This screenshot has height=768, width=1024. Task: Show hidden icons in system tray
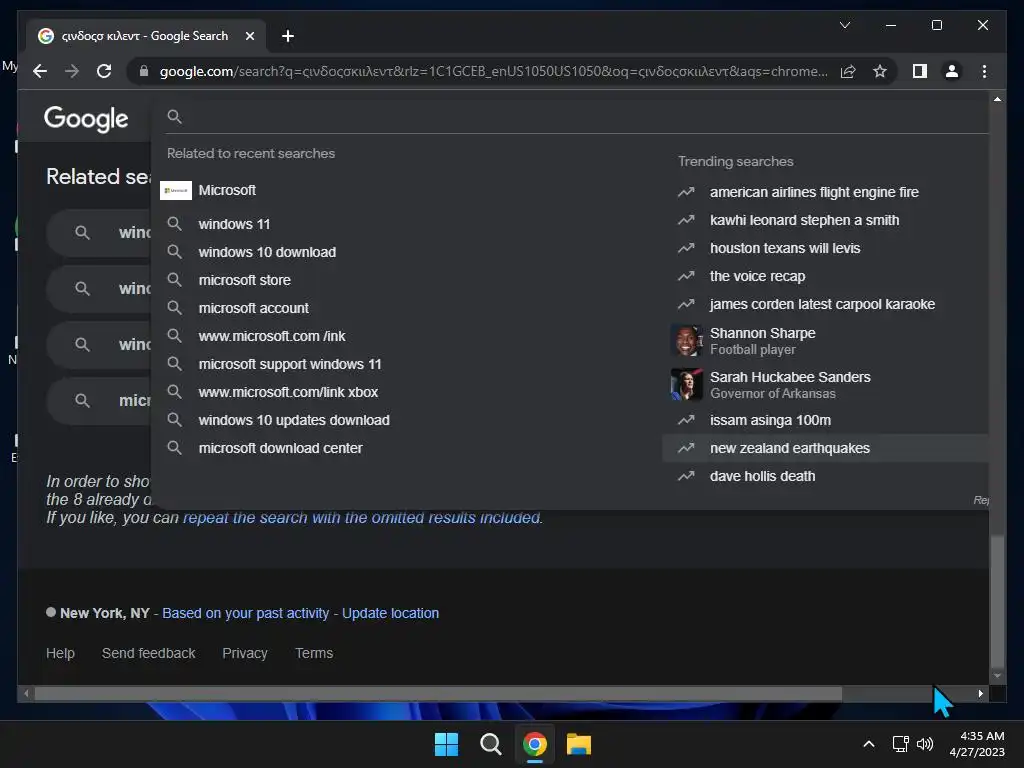pyautogui.click(x=869, y=744)
